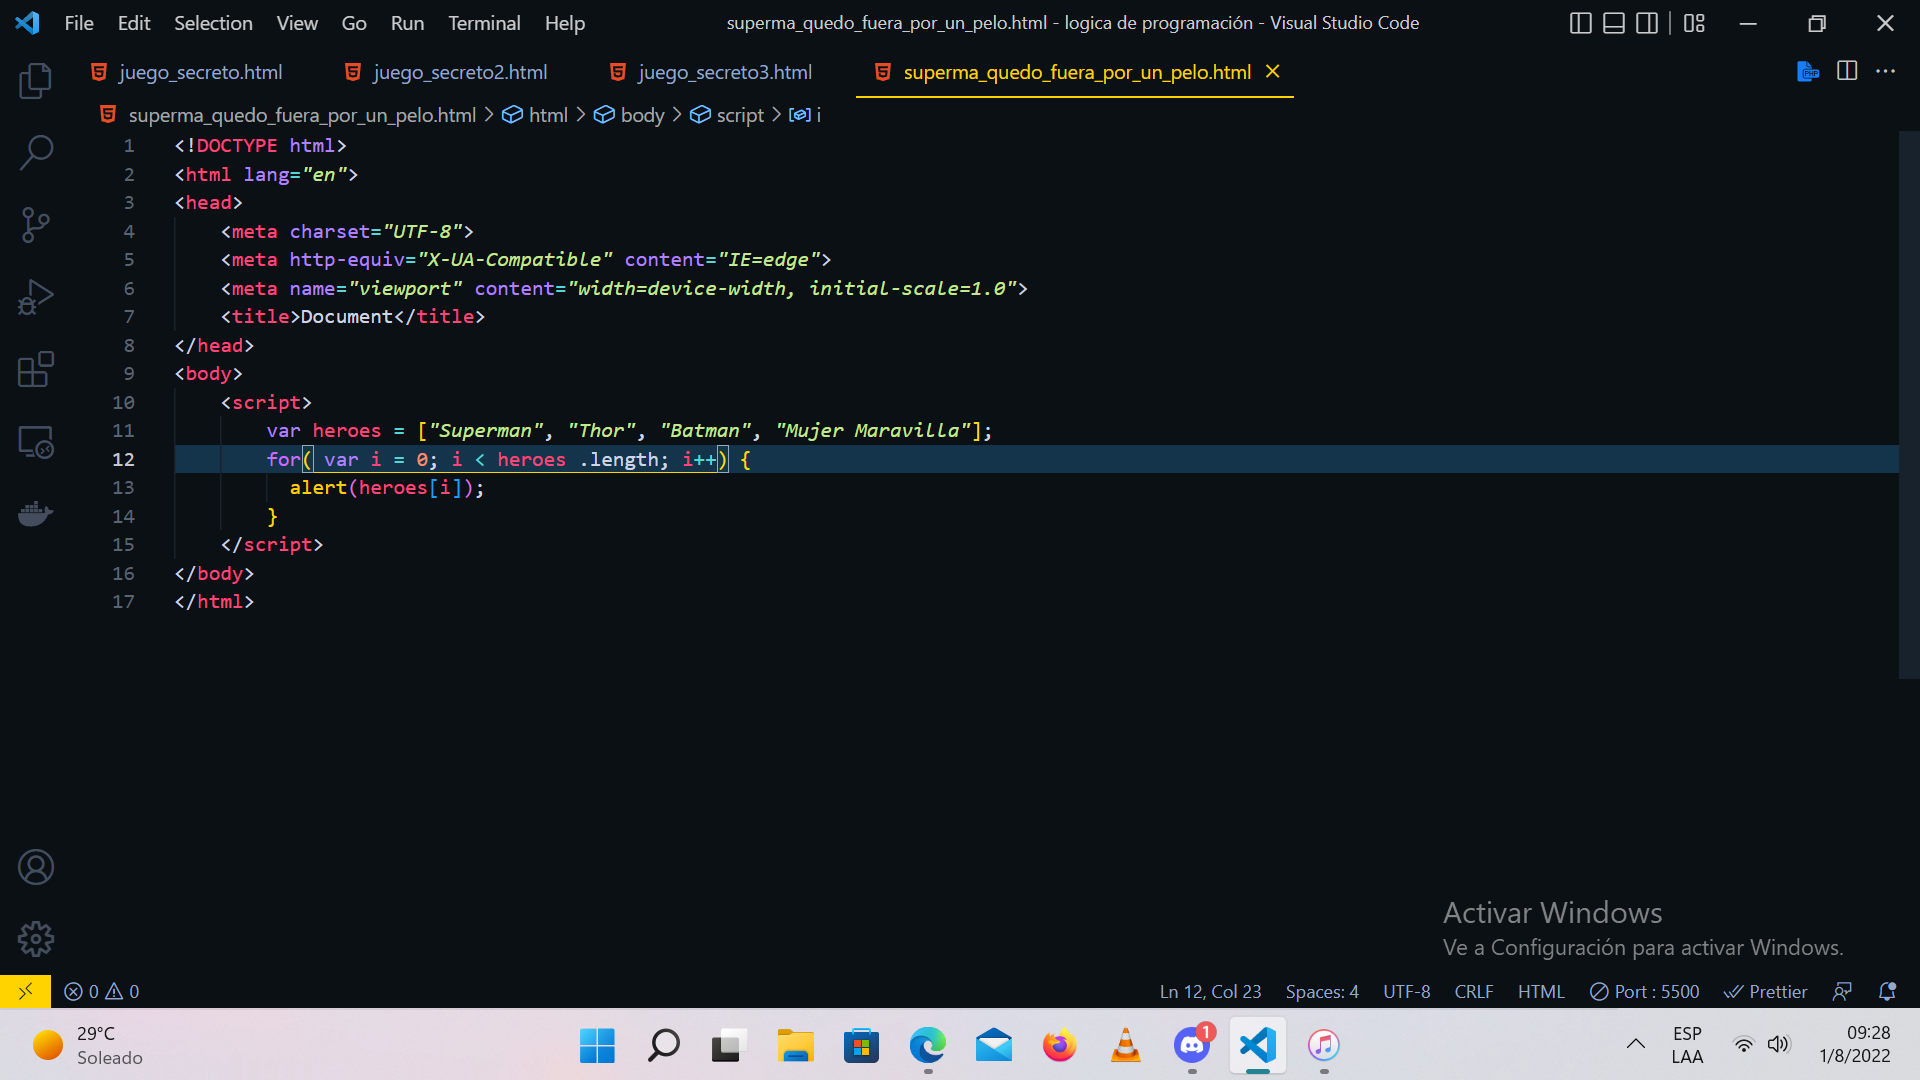Expand the i variable breadcrumb
This screenshot has width=1920, height=1080.
[805, 115]
